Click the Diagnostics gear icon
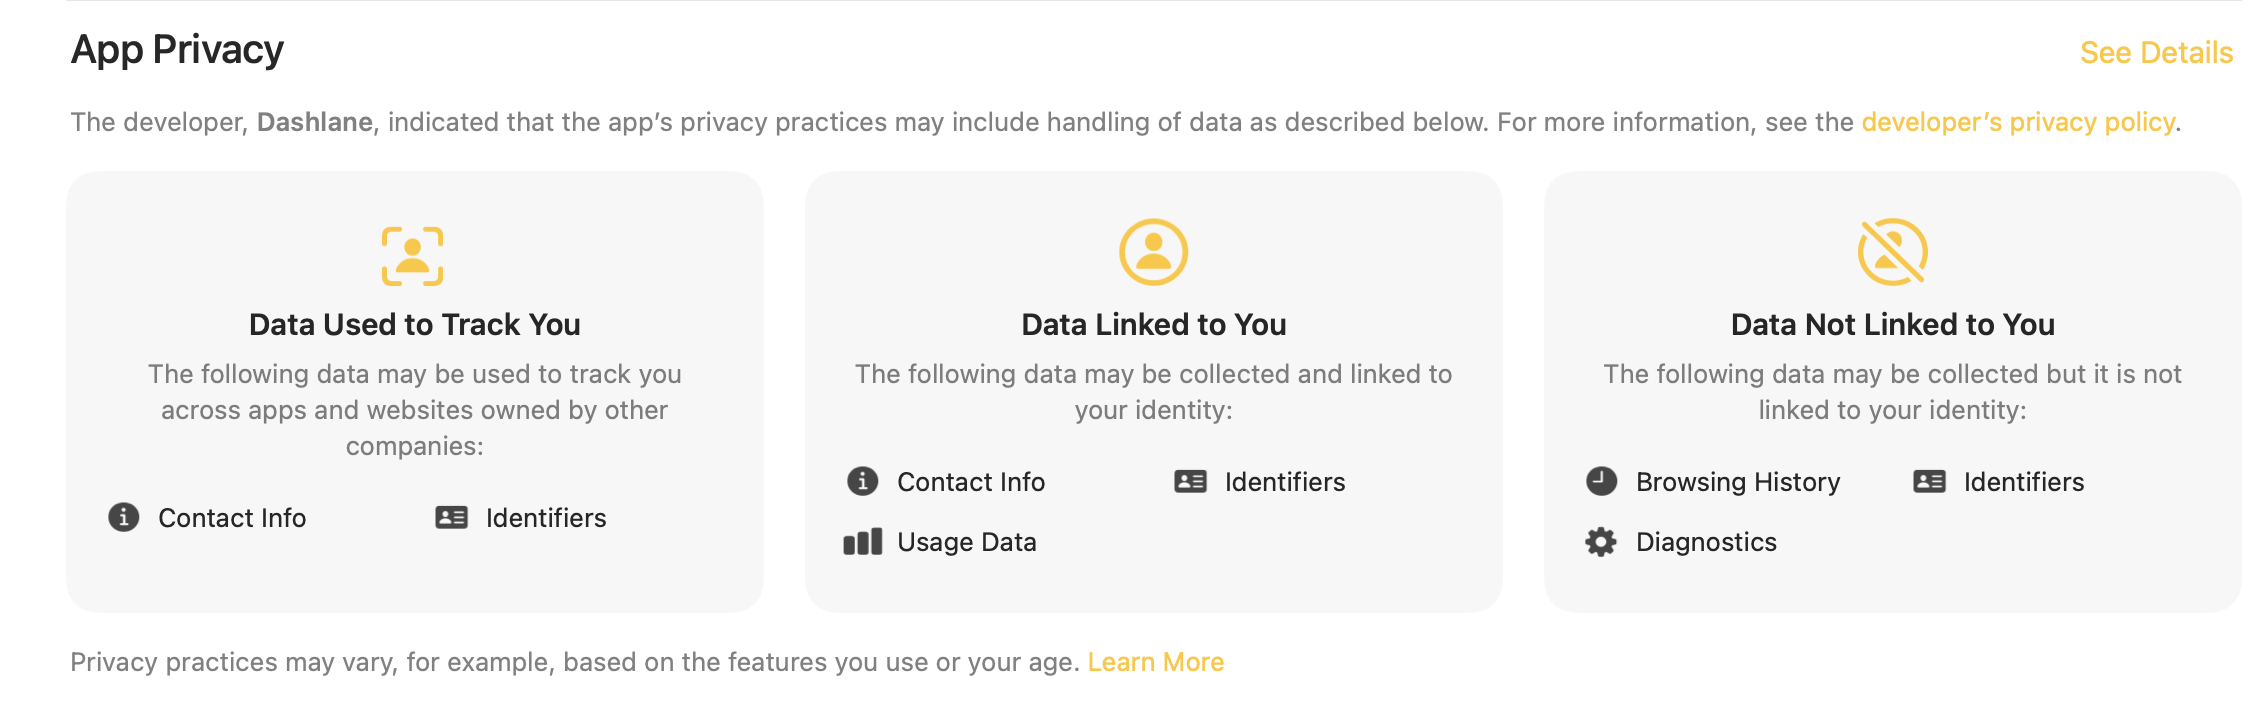2260x706 pixels. tap(1601, 542)
